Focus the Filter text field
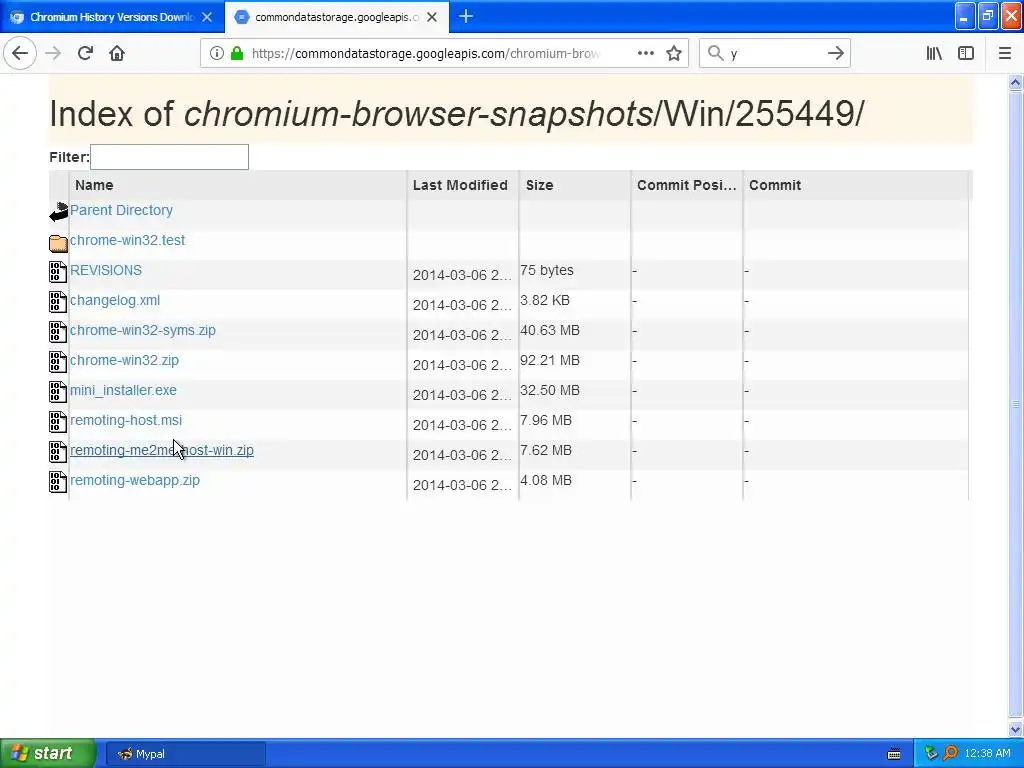Image resolution: width=1024 pixels, height=768 pixels. 169,157
